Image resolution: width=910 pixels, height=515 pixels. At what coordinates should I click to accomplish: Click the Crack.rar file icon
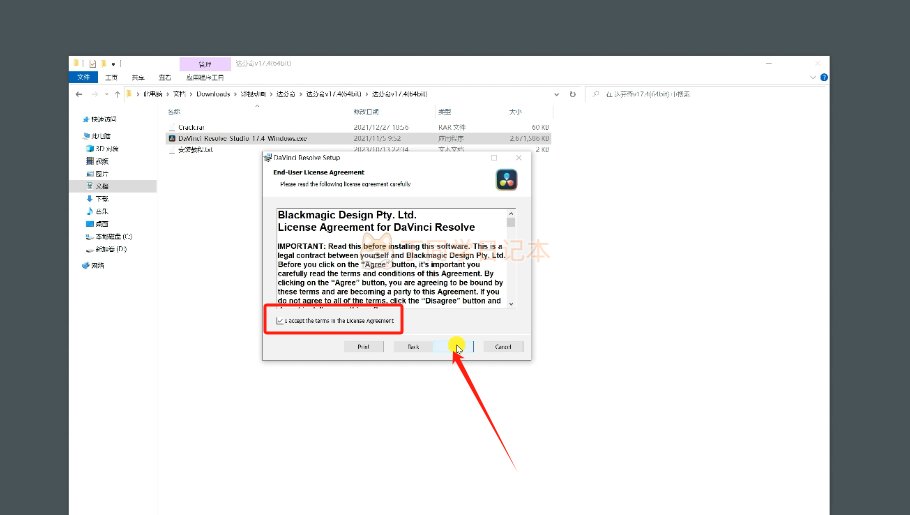[172, 127]
